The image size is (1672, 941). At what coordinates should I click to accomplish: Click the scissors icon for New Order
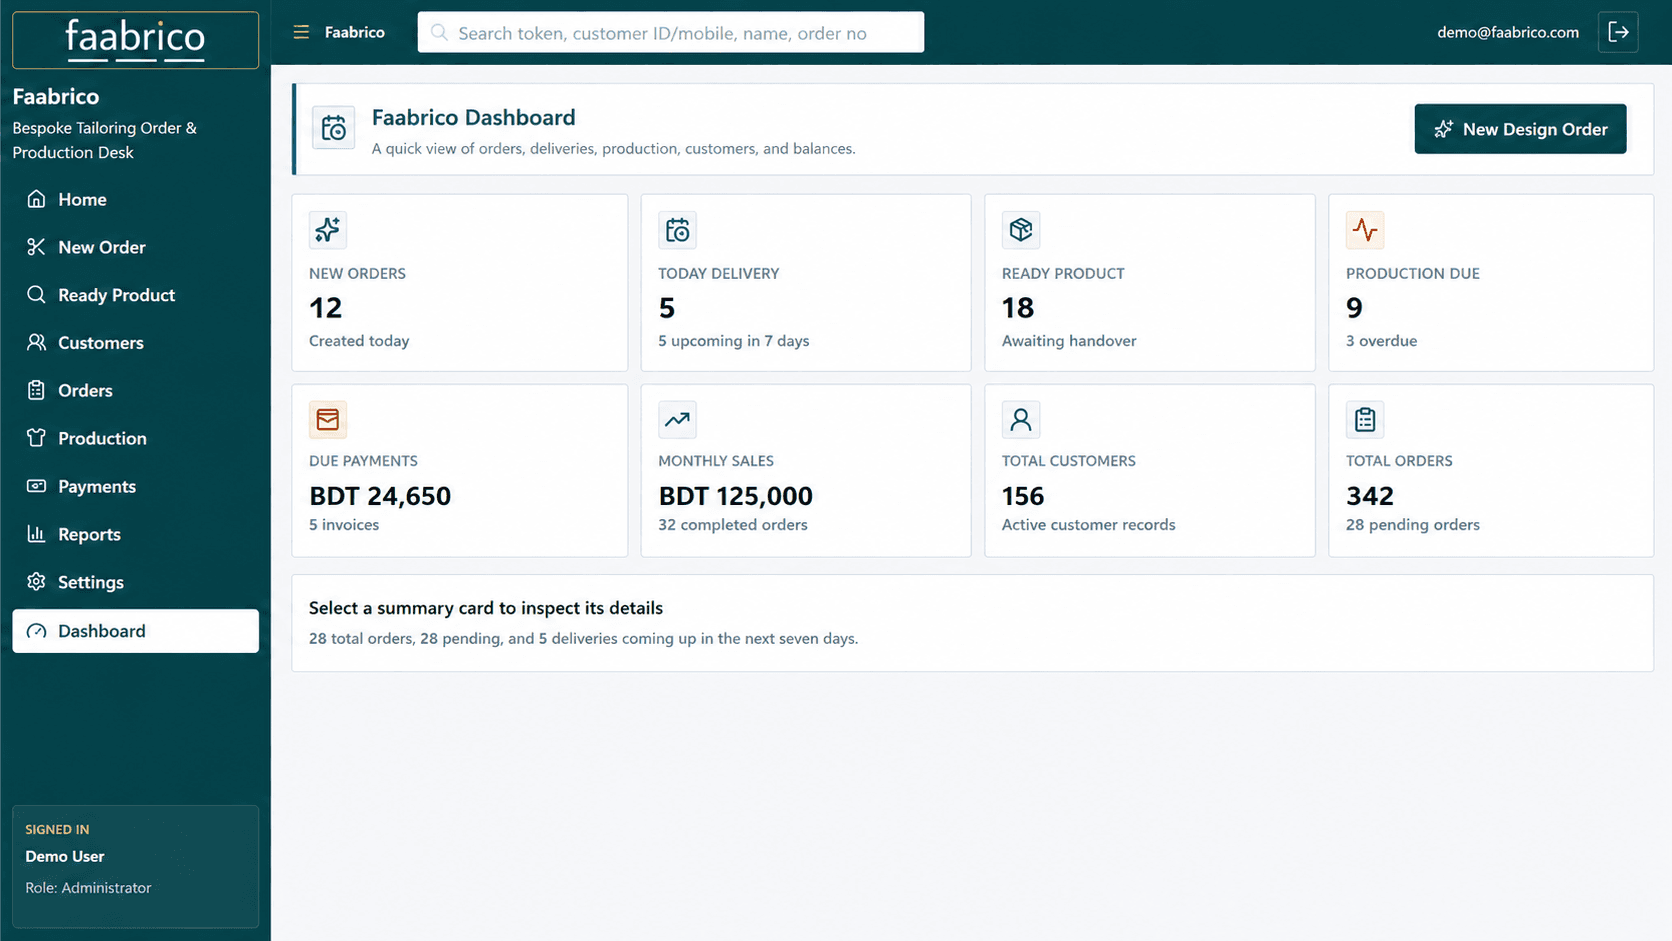pos(36,247)
